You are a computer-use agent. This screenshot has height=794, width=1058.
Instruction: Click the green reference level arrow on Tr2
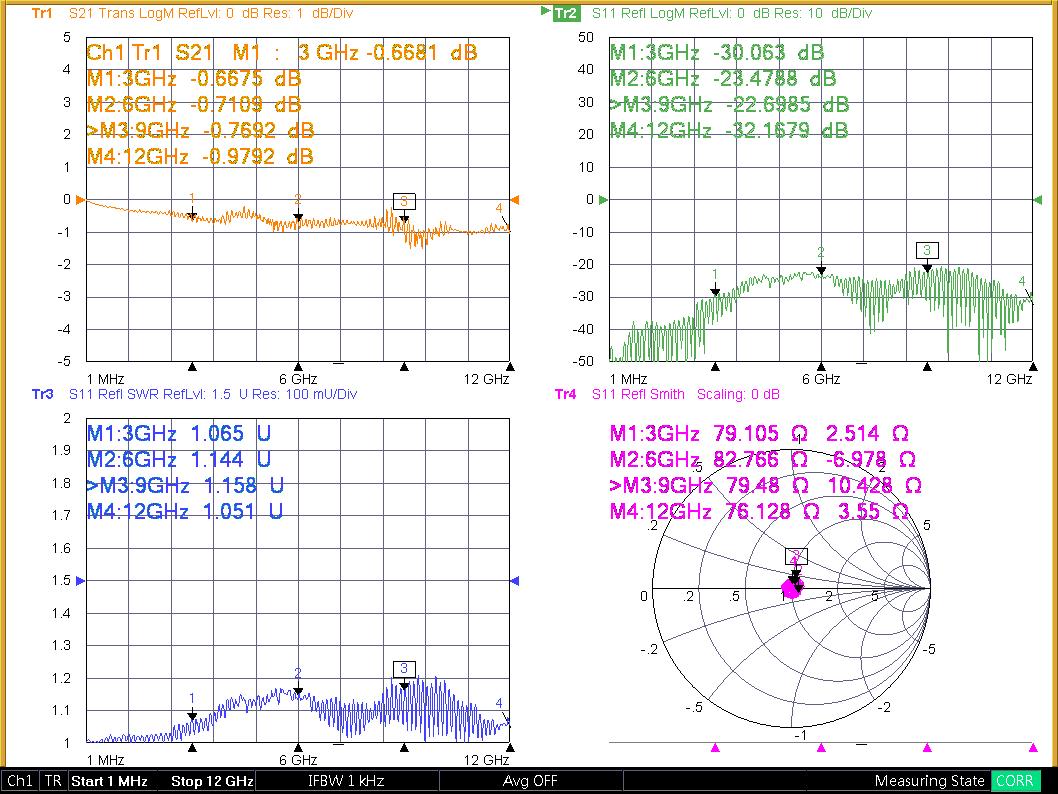[x=603, y=200]
